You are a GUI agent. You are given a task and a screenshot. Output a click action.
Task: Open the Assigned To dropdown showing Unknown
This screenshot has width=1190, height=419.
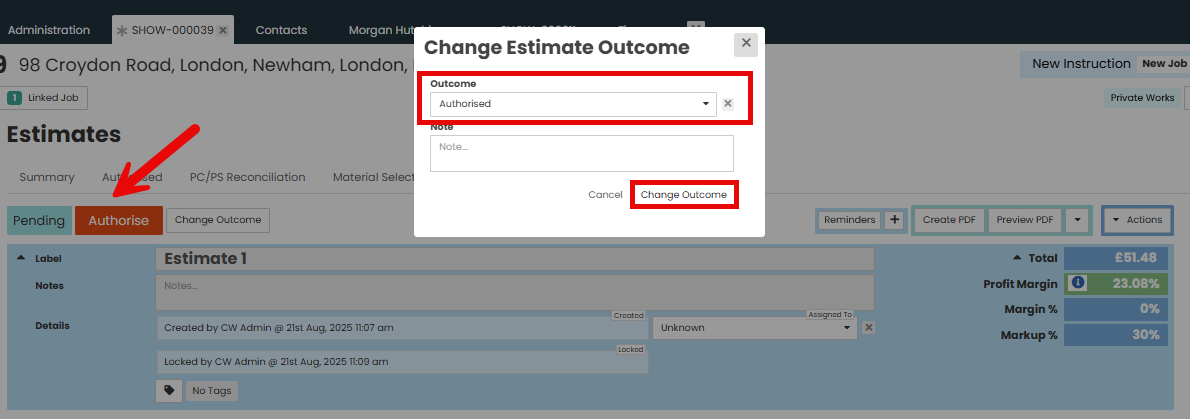[754, 328]
